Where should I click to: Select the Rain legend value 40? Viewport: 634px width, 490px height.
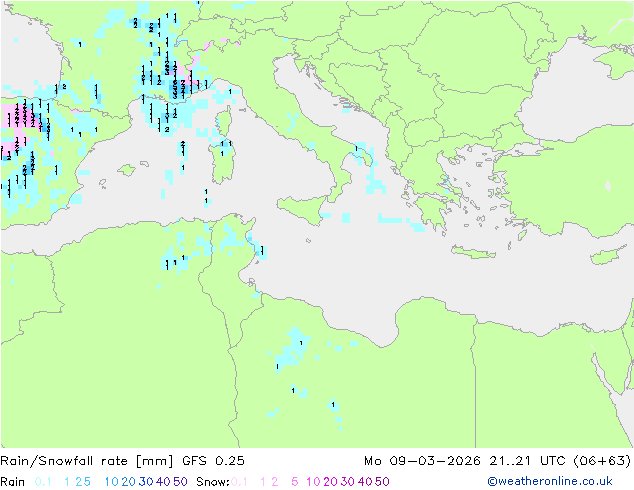click(163, 482)
